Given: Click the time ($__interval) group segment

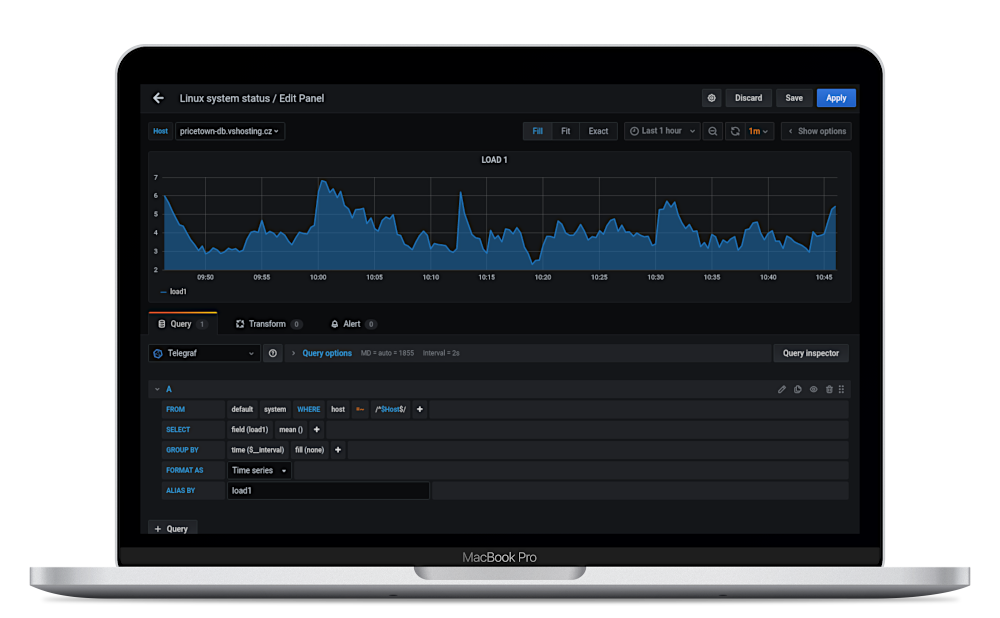Looking at the screenshot, I should [258, 450].
